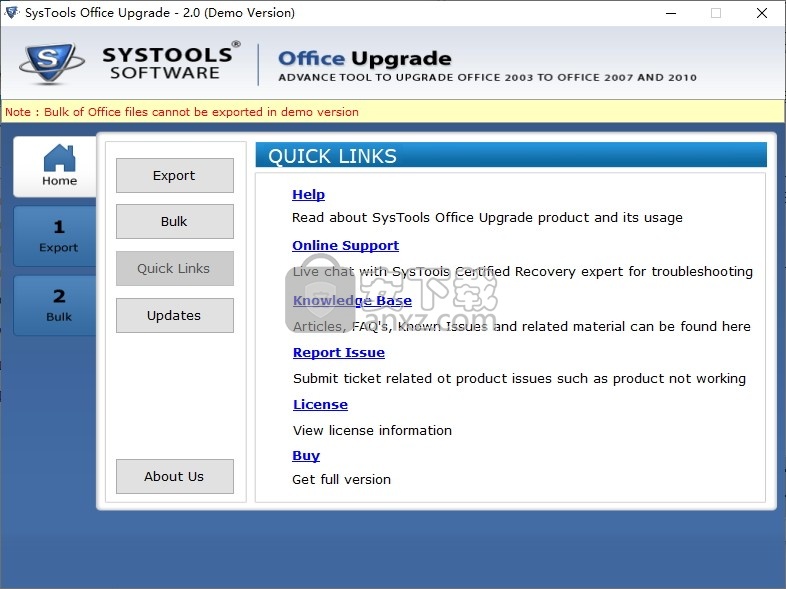Click the Office Upgrade title text

pos(365,59)
